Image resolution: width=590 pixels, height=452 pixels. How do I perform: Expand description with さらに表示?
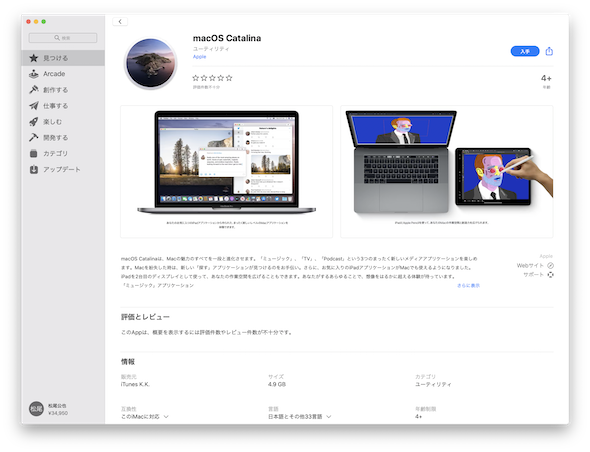(x=468, y=286)
